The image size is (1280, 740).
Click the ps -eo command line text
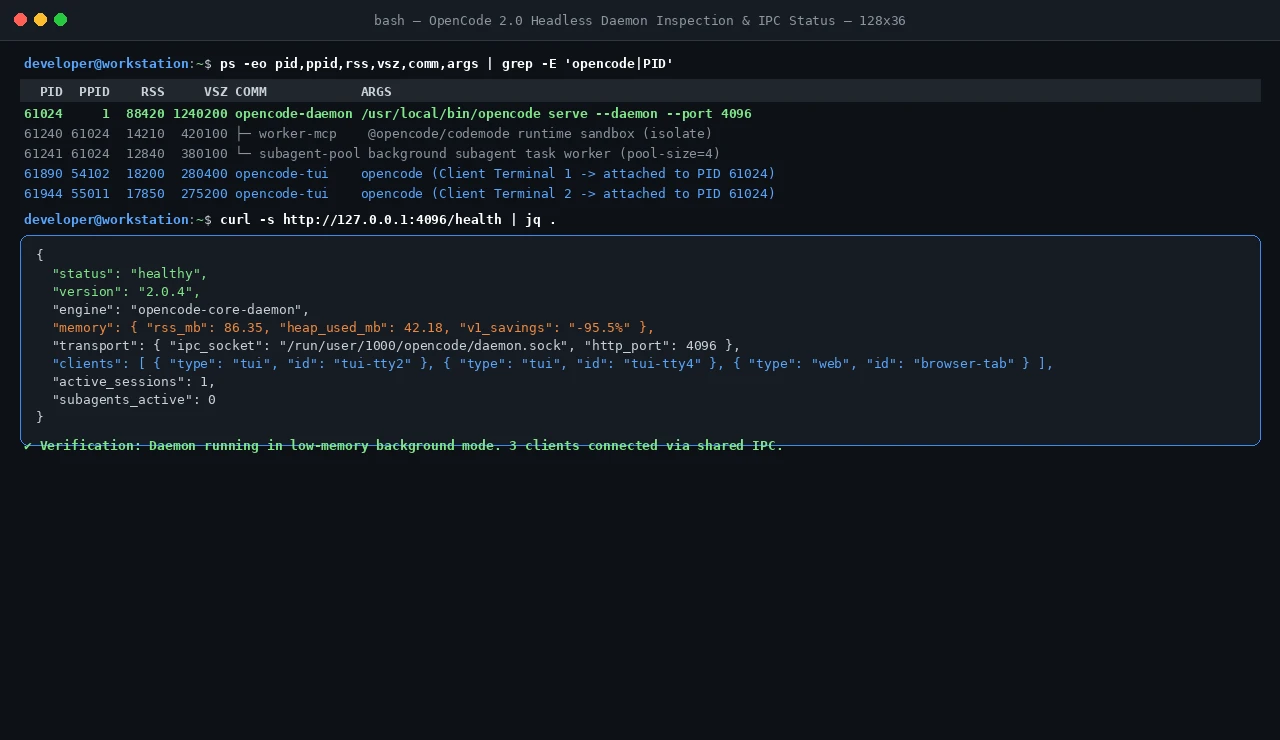tap(447, 64)
